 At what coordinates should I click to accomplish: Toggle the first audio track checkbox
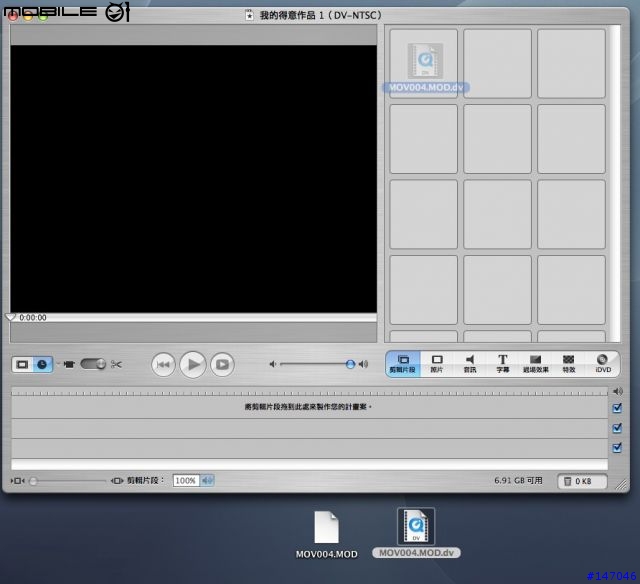(617, 428)
